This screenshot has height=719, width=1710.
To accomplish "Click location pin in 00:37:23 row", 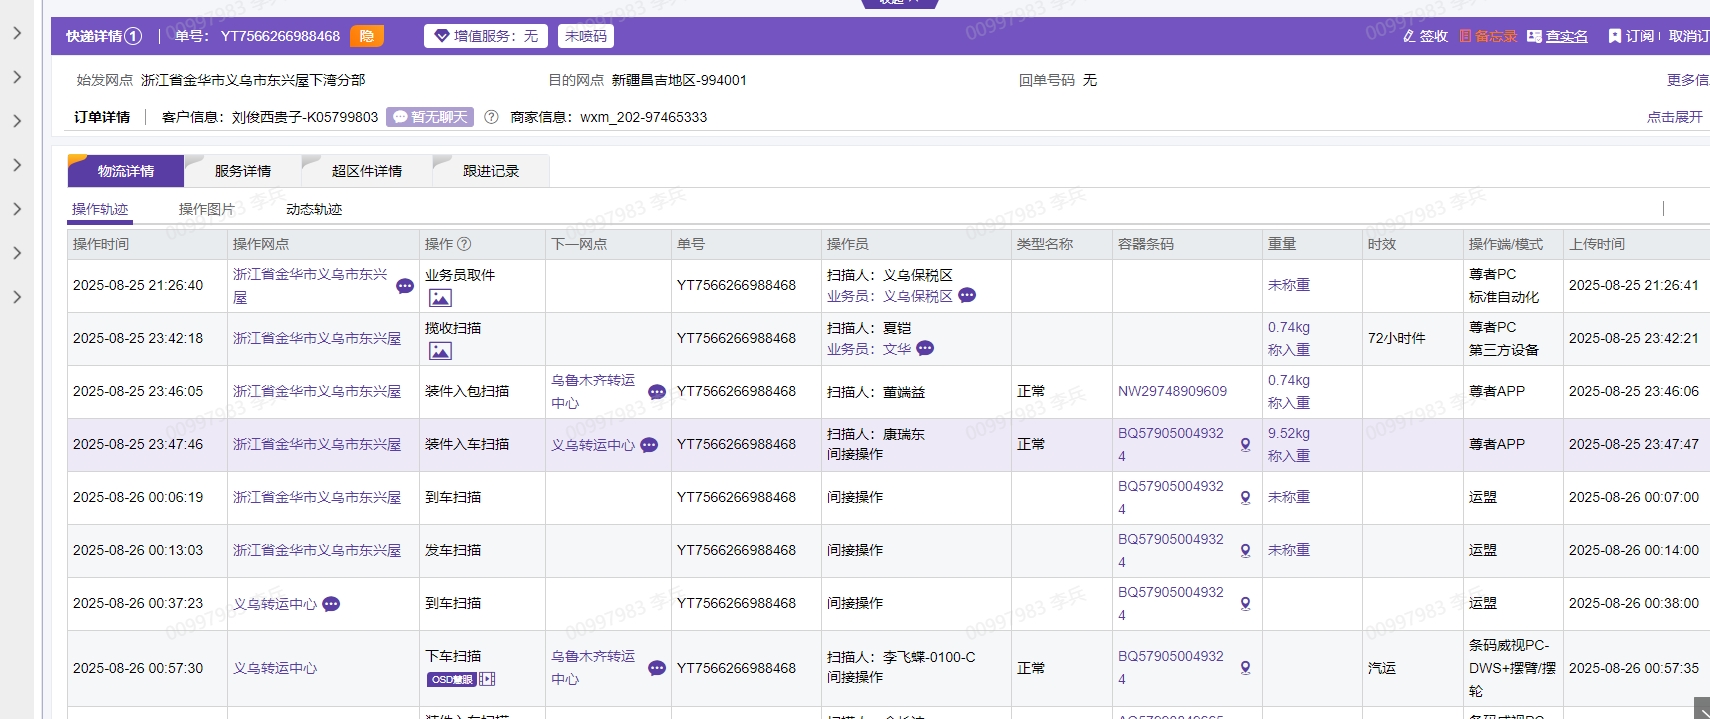I will [x=1245, y=604].
